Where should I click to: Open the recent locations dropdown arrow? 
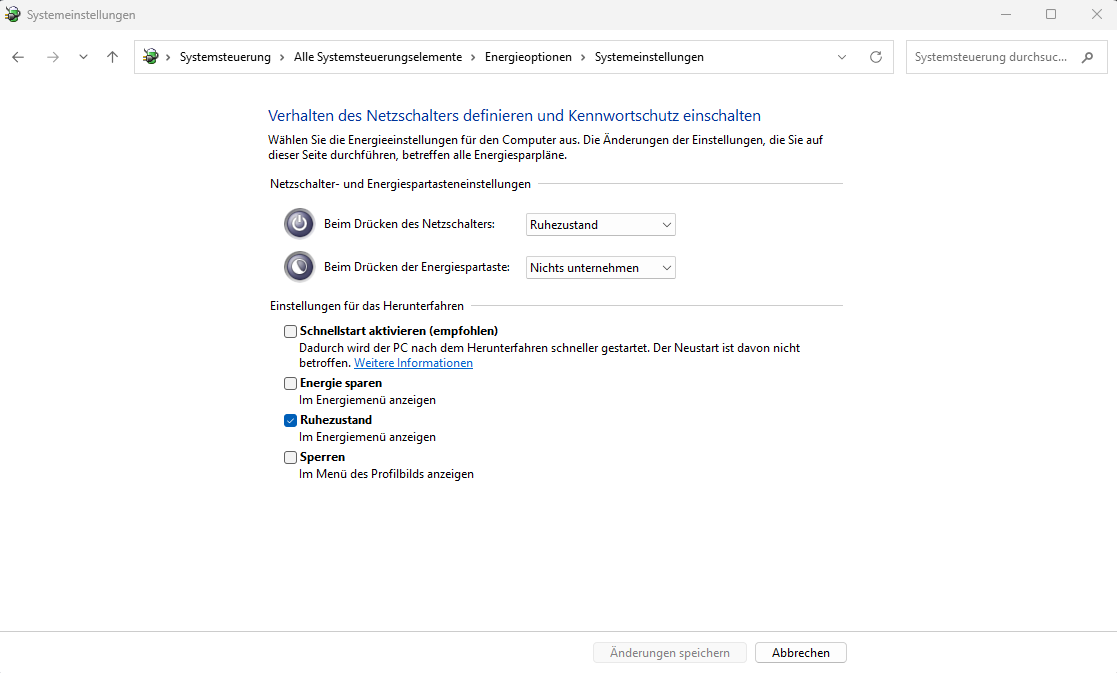click(x=83, y=57)
